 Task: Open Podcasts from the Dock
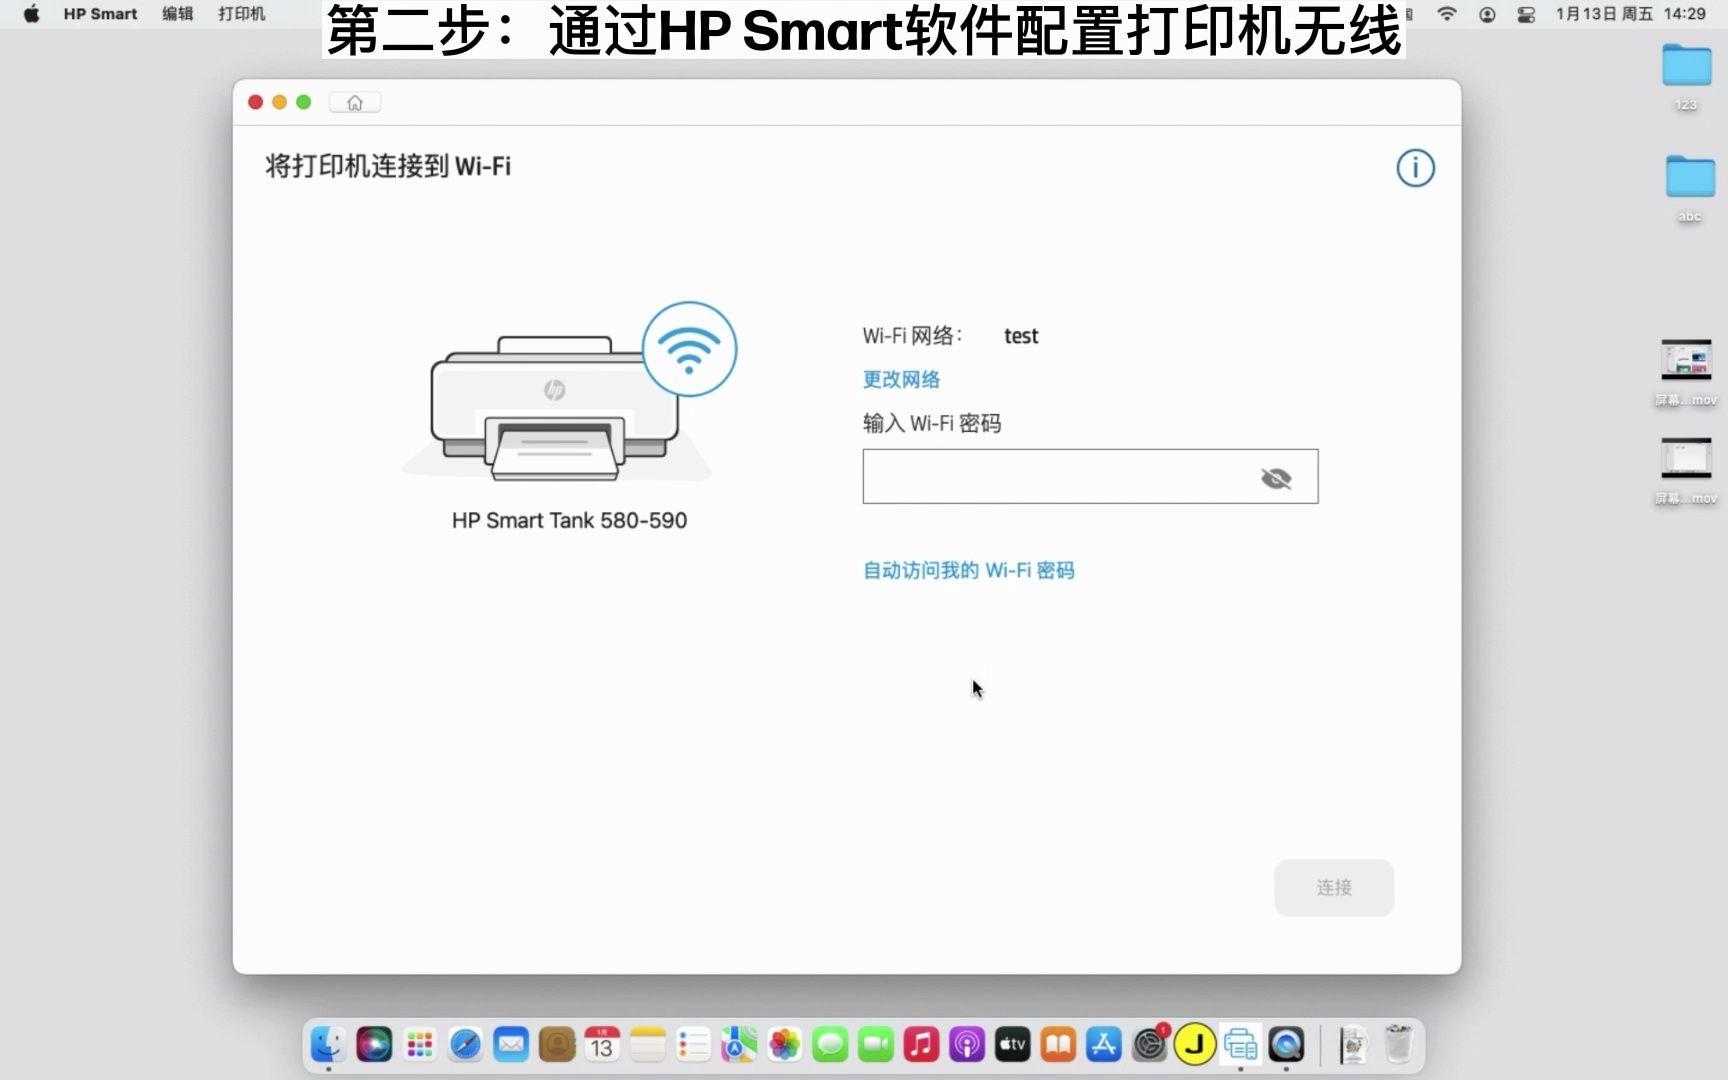pos(967,1045)
